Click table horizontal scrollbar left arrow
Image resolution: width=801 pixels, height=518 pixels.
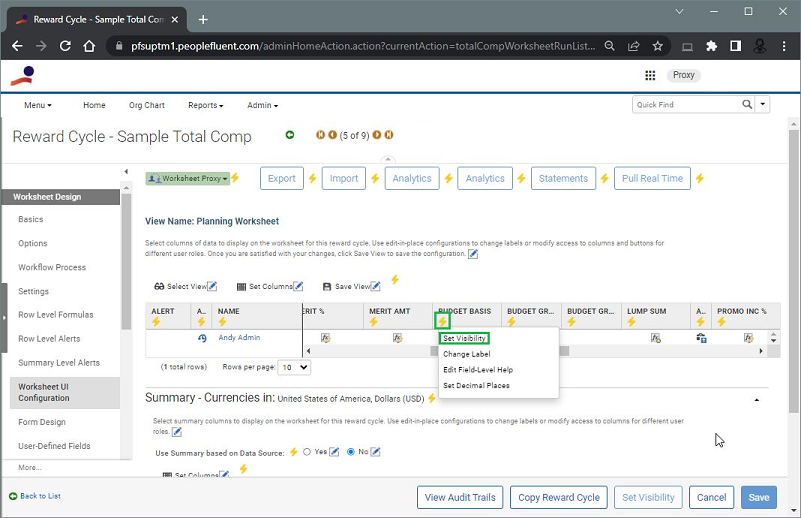click(308, 351)
